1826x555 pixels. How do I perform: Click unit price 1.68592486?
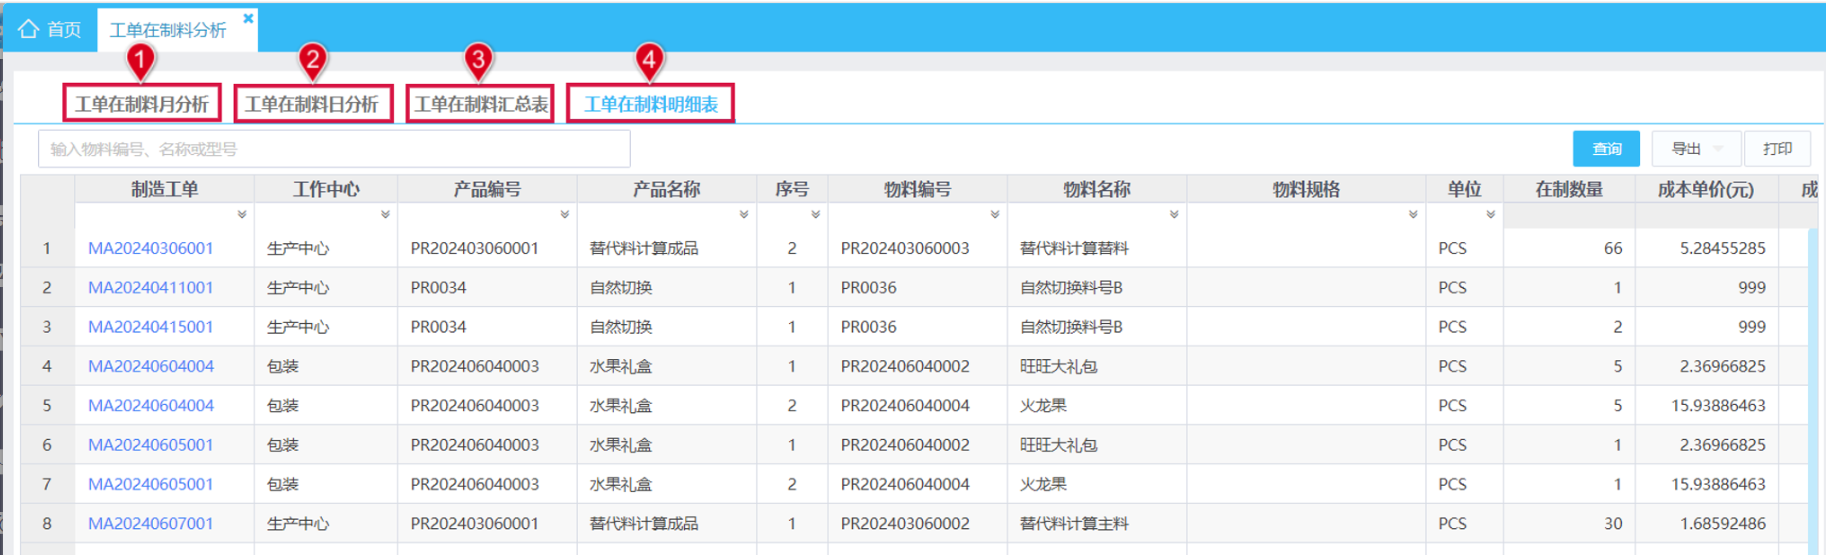1722,523
